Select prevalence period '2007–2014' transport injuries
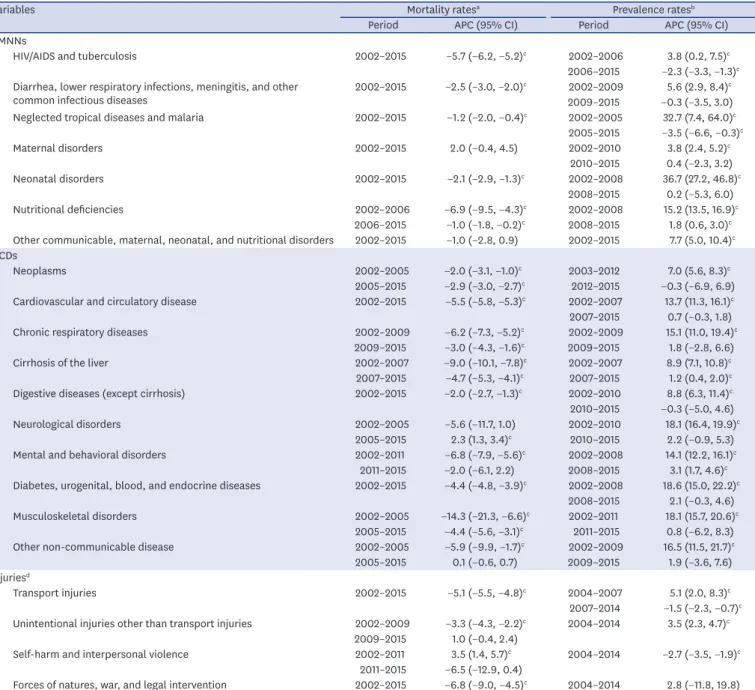755x690 pixels. click(x=594, y=609)
